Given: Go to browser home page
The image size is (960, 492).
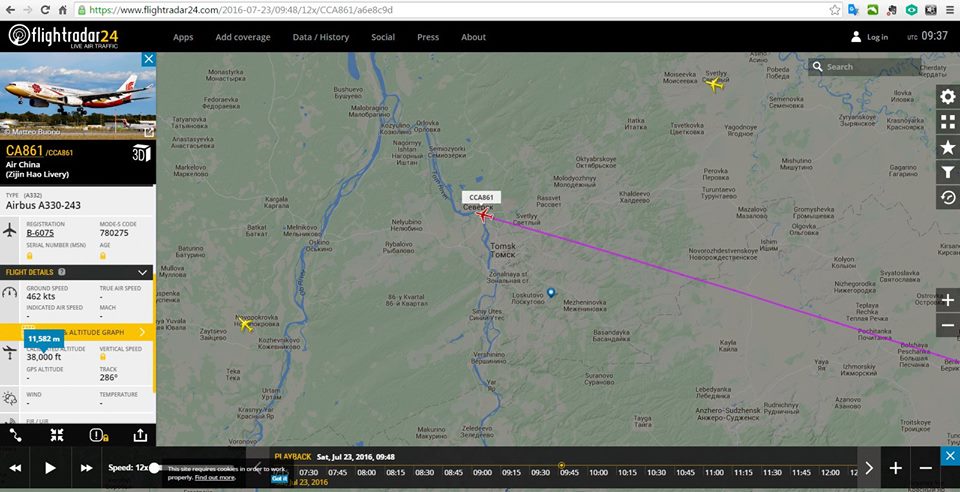Looking at the screenshot, I should tap(62, 10).
